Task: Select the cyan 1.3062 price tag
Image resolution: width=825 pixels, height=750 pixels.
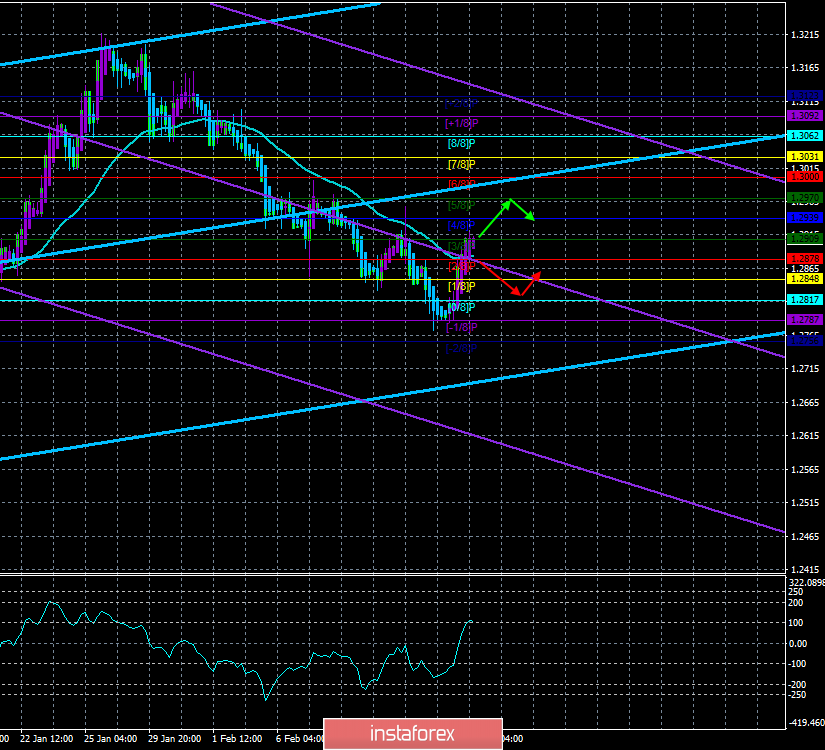Action: [804, 136]
